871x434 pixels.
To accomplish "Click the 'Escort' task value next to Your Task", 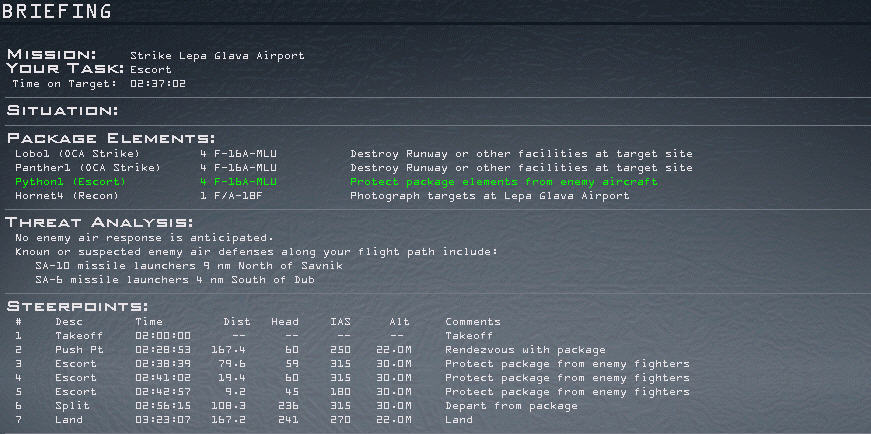I will click(x=151, y=70).
